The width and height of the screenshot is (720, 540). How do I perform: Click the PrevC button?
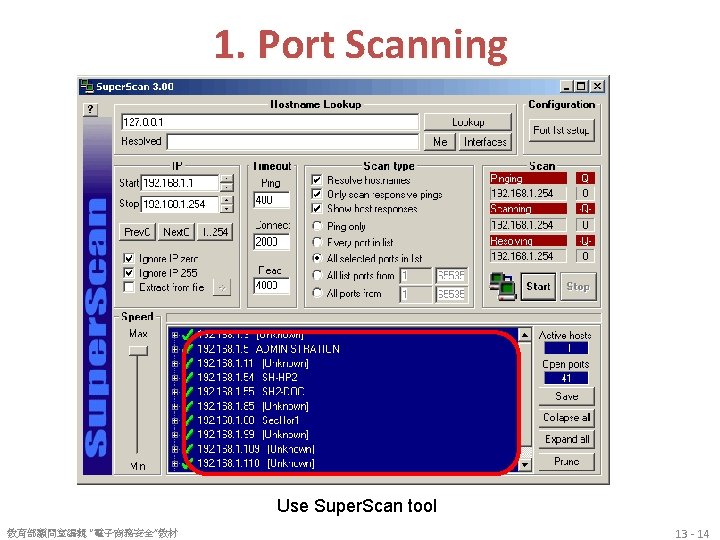click(x=137, y=232)
